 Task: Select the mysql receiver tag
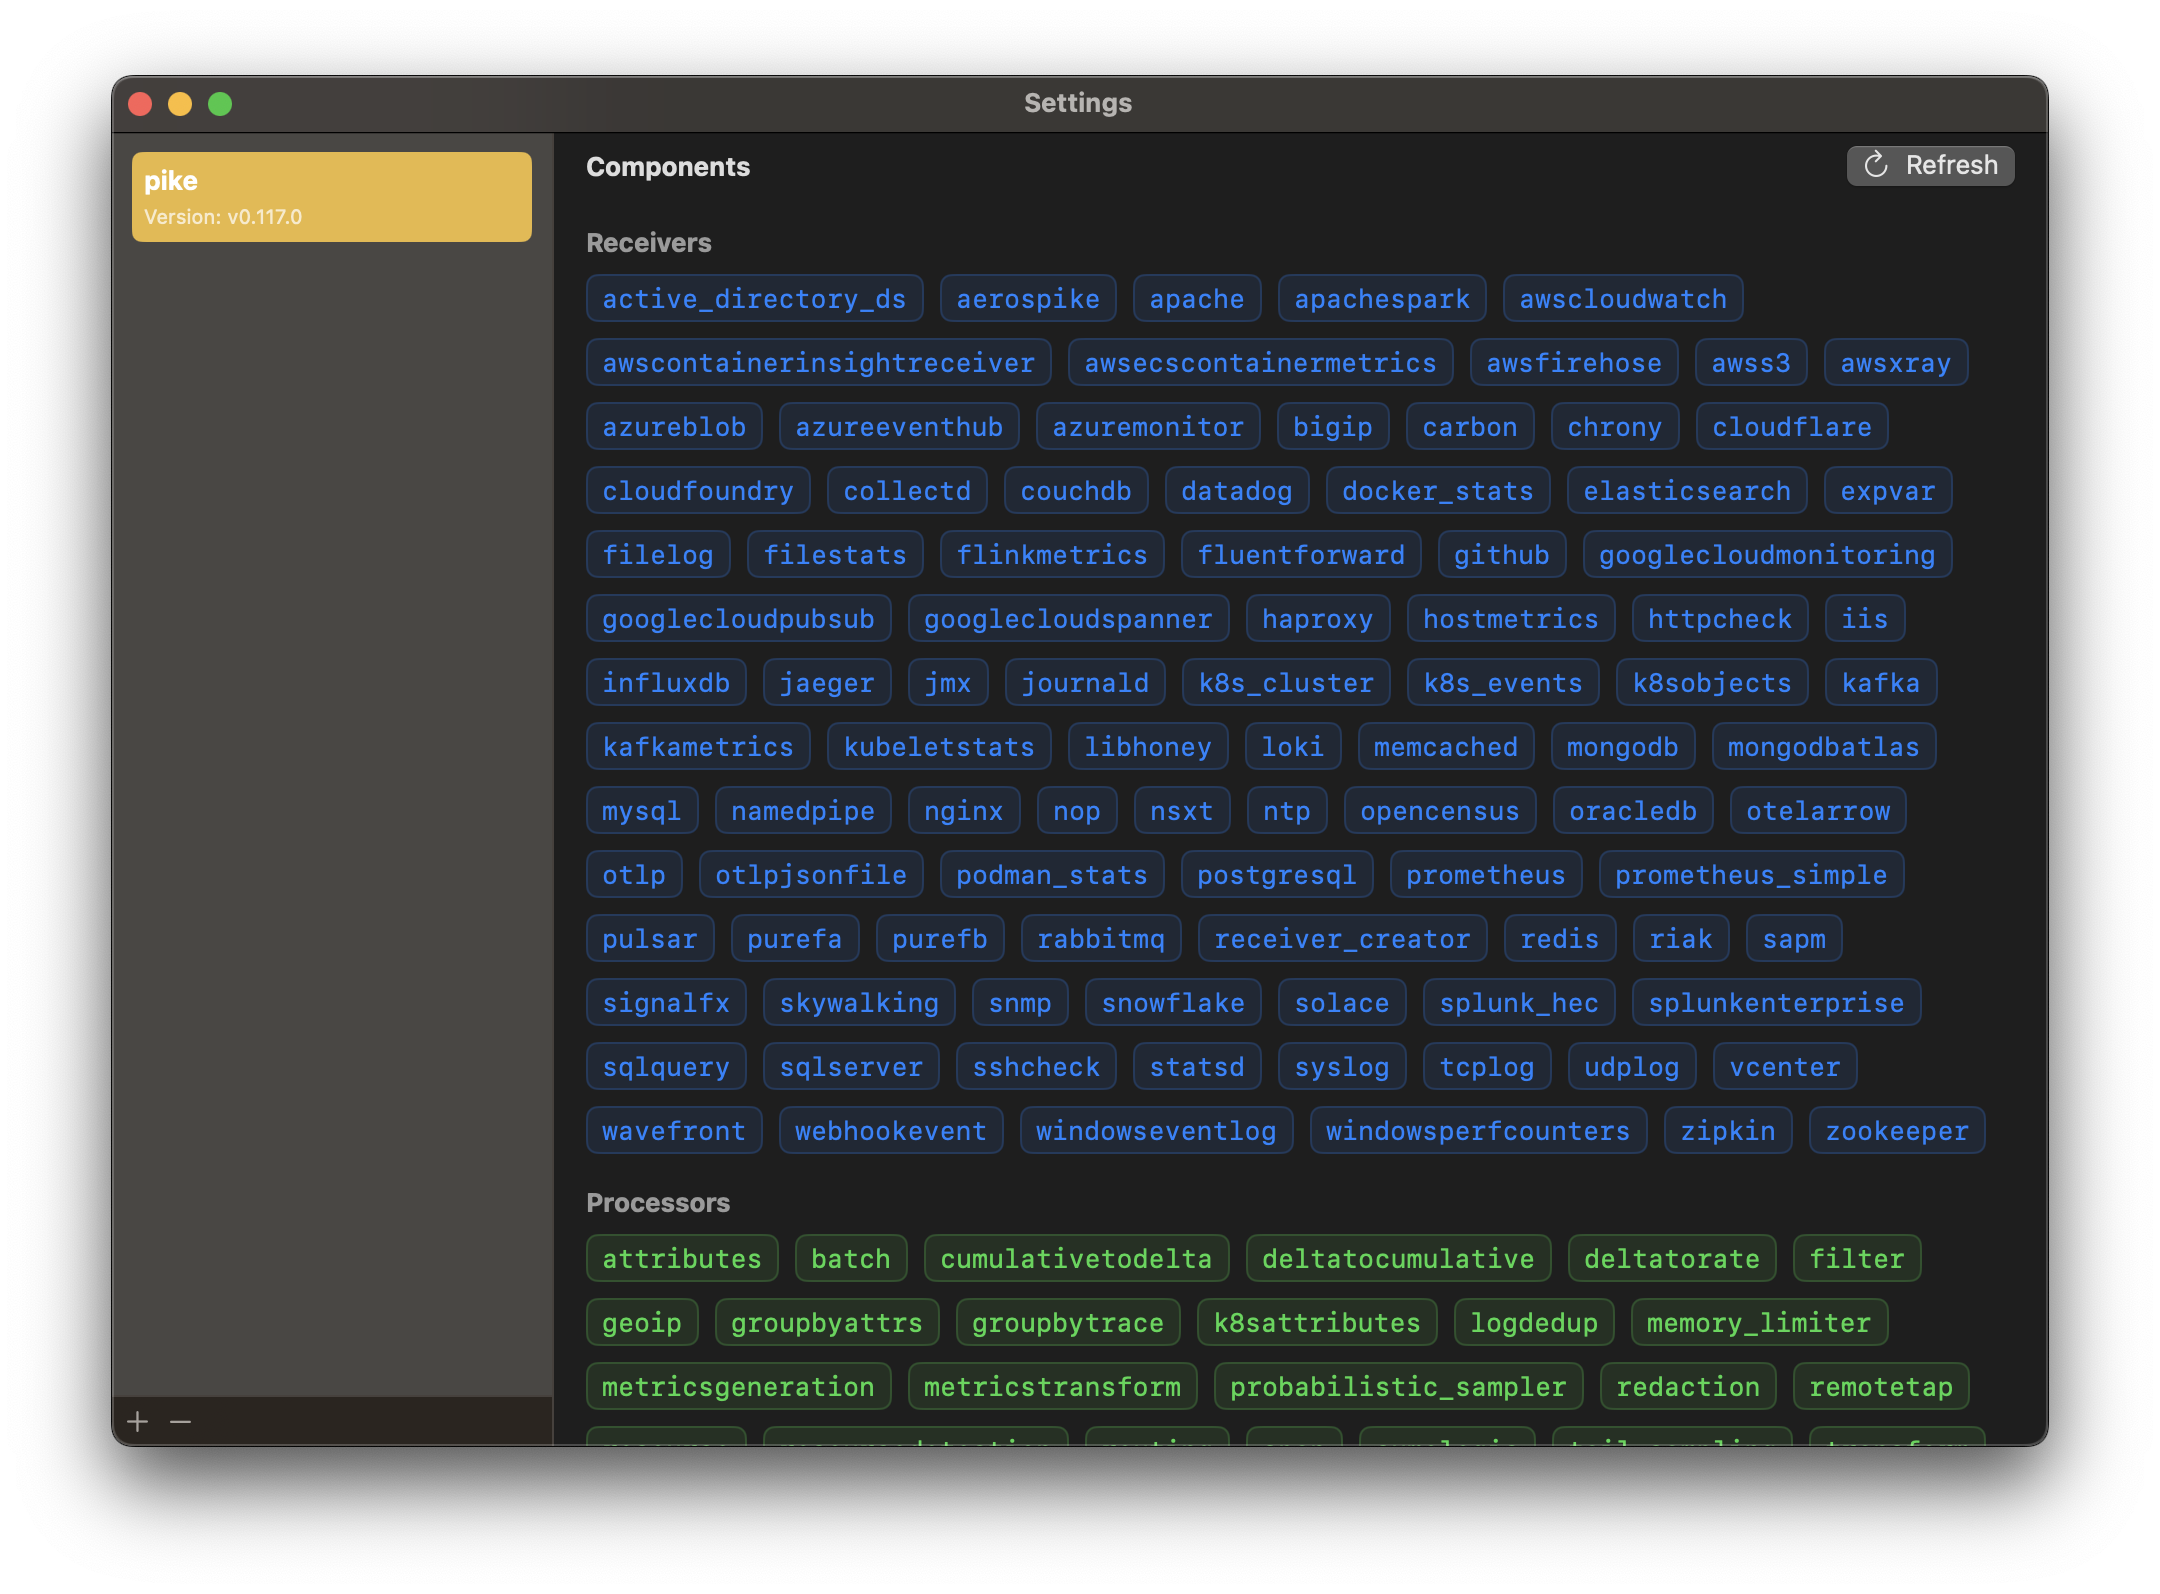(x=642, y=811)
